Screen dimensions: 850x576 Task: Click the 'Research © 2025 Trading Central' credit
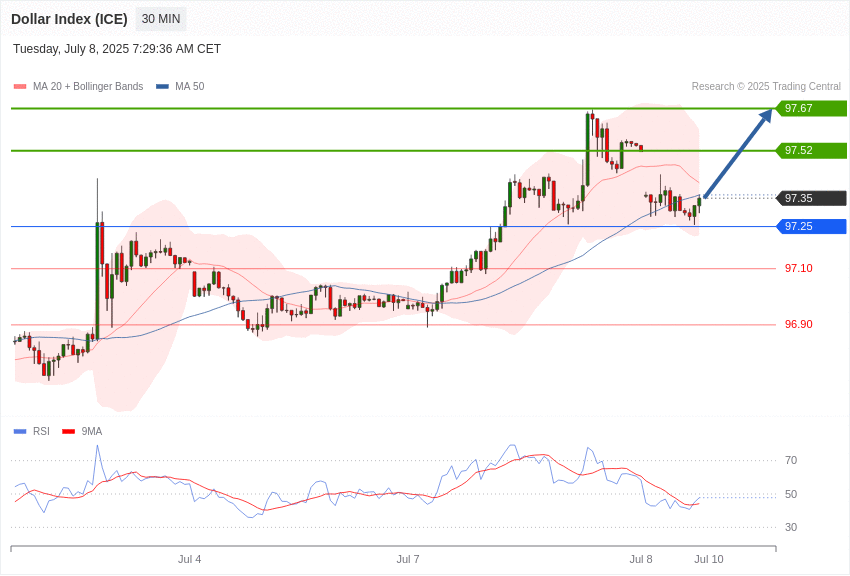[766, 87]
